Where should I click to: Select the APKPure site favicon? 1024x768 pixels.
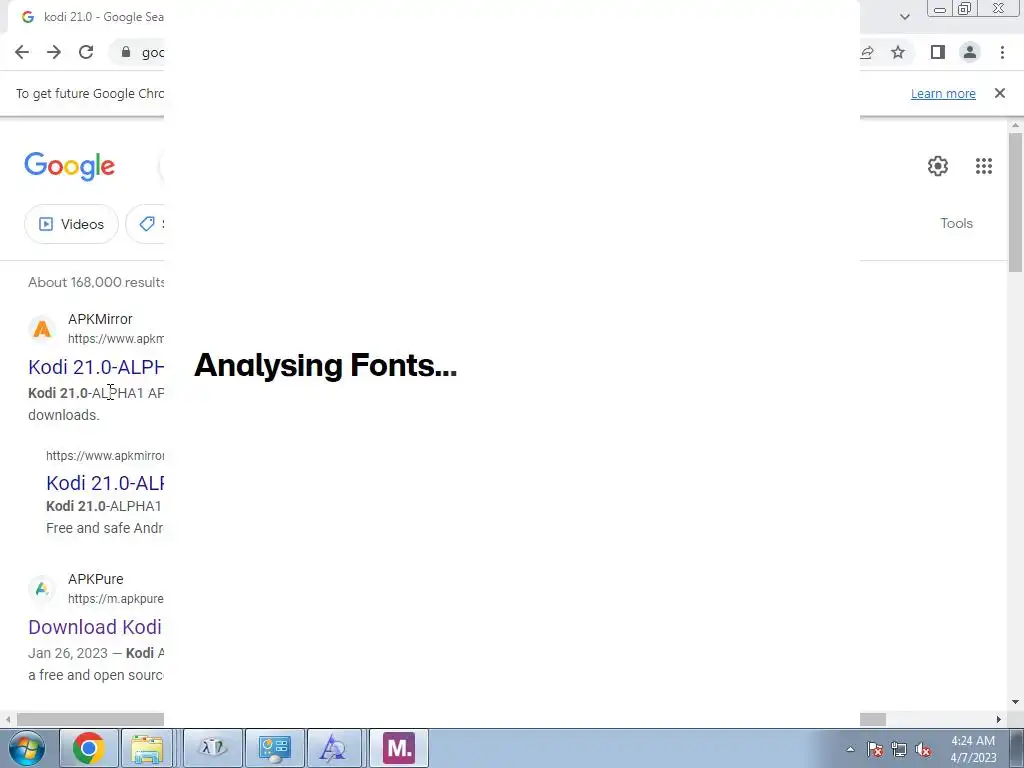point(42,589)
